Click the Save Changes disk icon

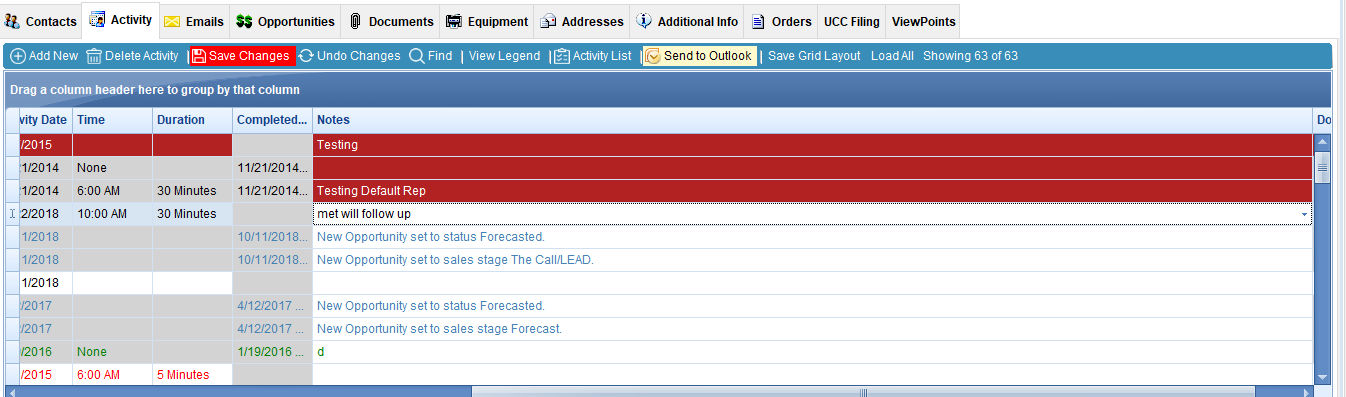pos(198,56)
